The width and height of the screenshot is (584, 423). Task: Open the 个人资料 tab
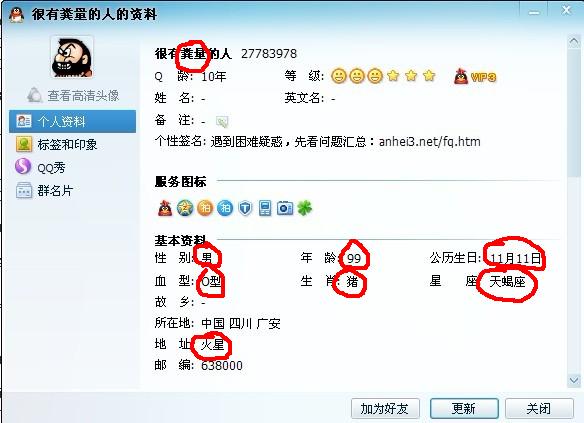[x=73, y=121]
